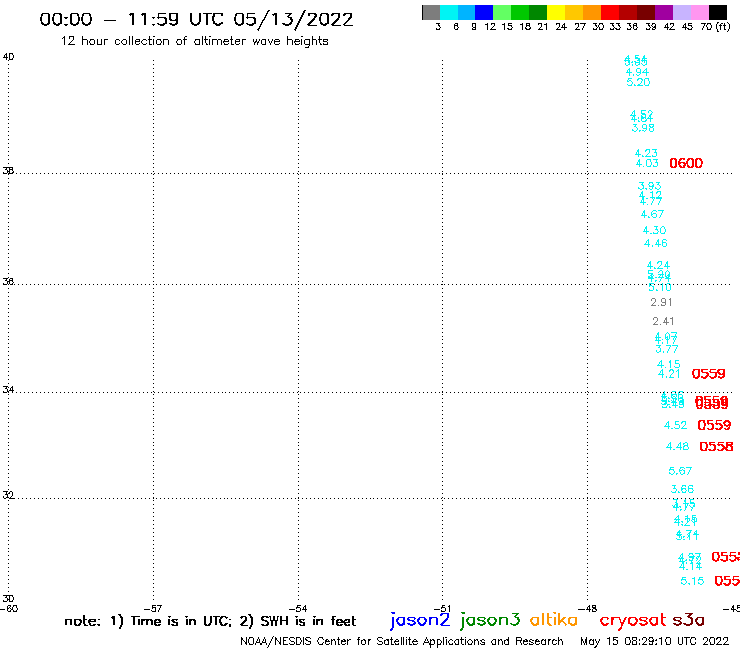The width and height of the screenshot is (740, 650).
Task: Click the latitude 36 axis label
Action: 8,282
